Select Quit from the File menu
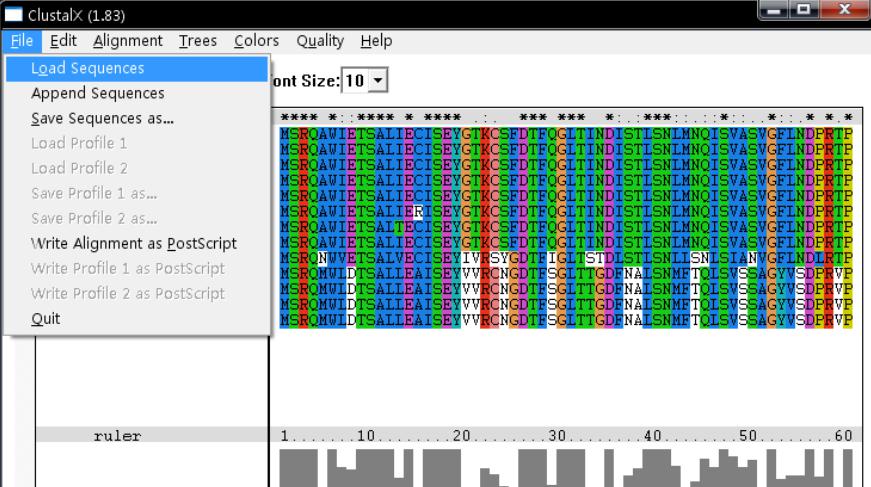 [46, 319]
